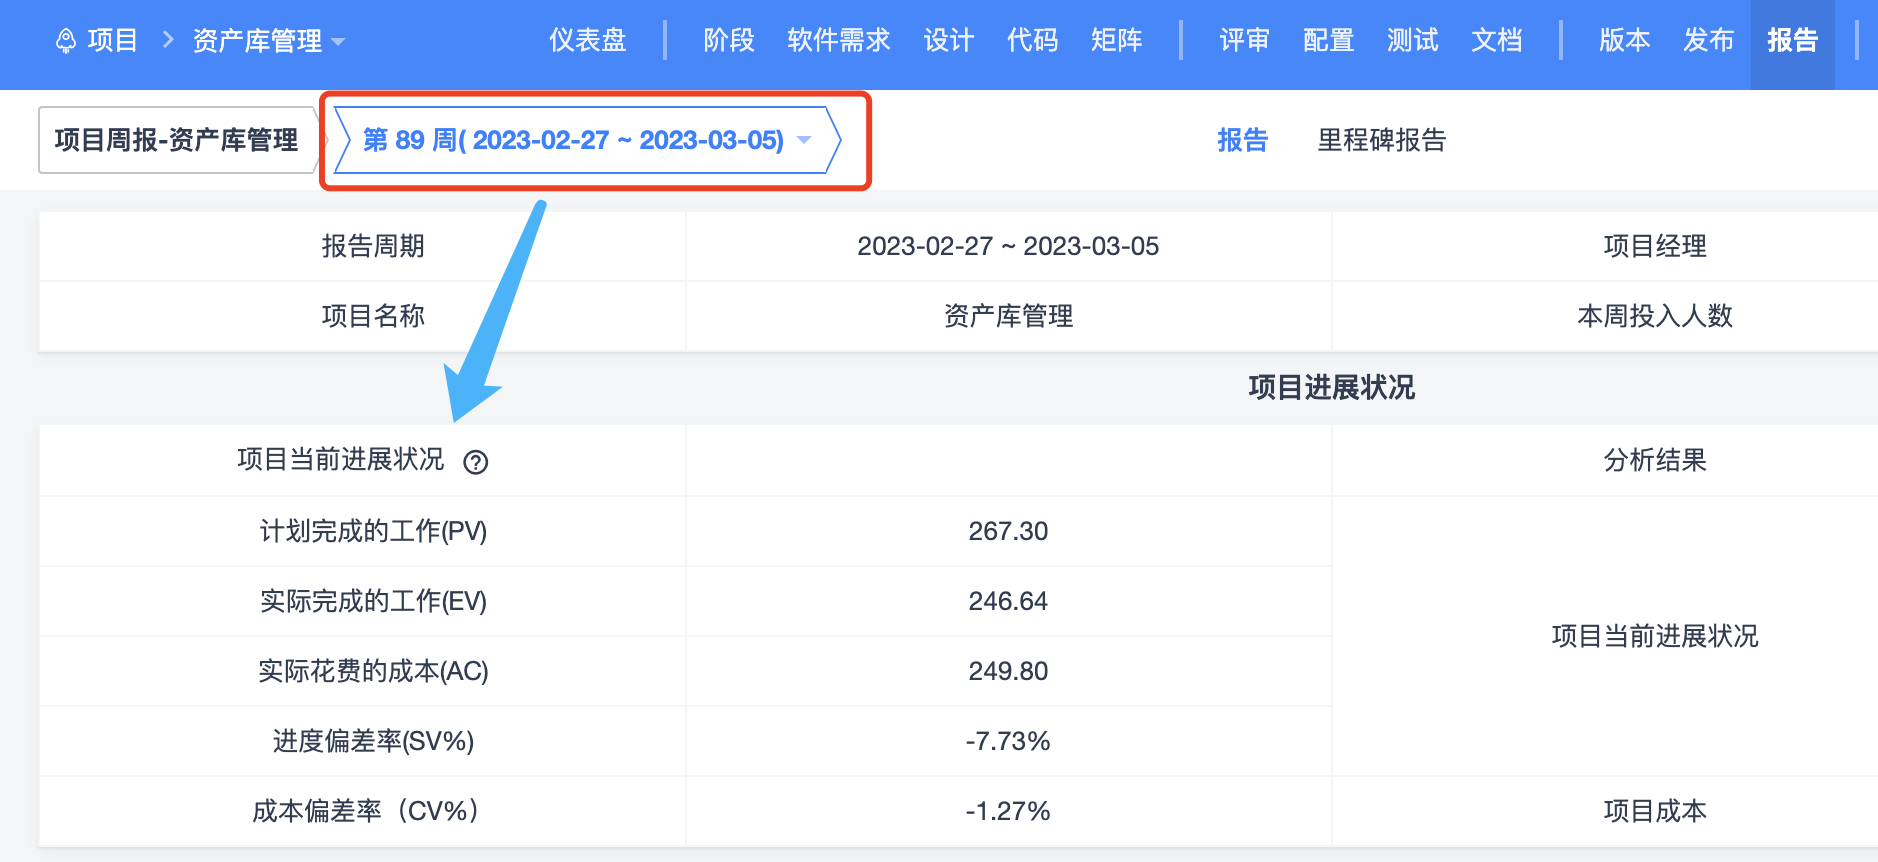The image size is (1878, 862).
Task: Open the 文档 menu item
Action: click(x=1496, y=40)
